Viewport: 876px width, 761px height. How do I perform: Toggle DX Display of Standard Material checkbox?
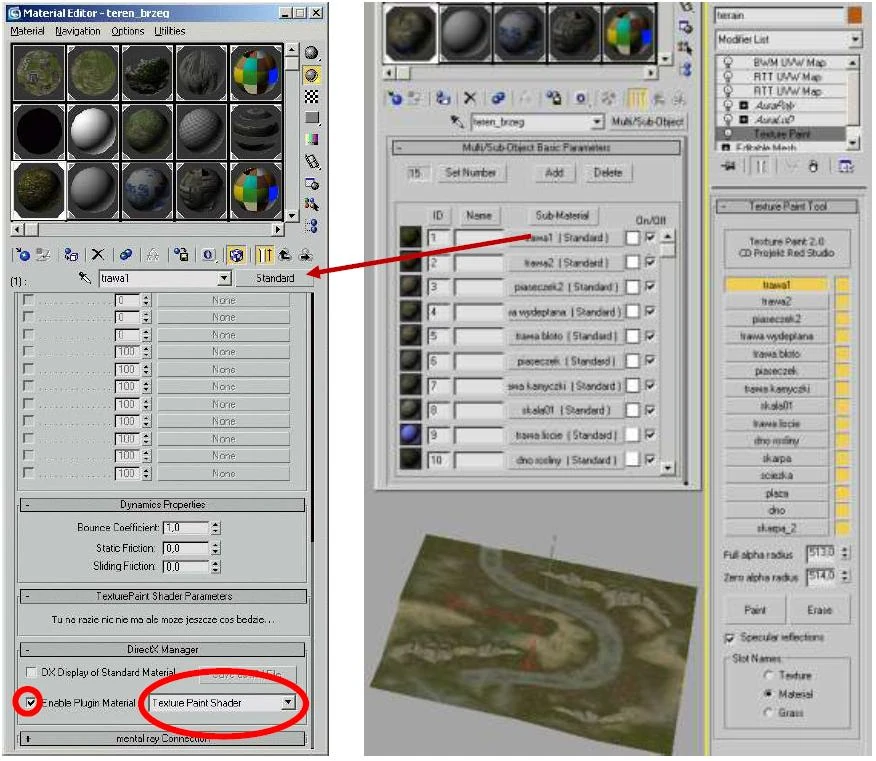point(31,672)
